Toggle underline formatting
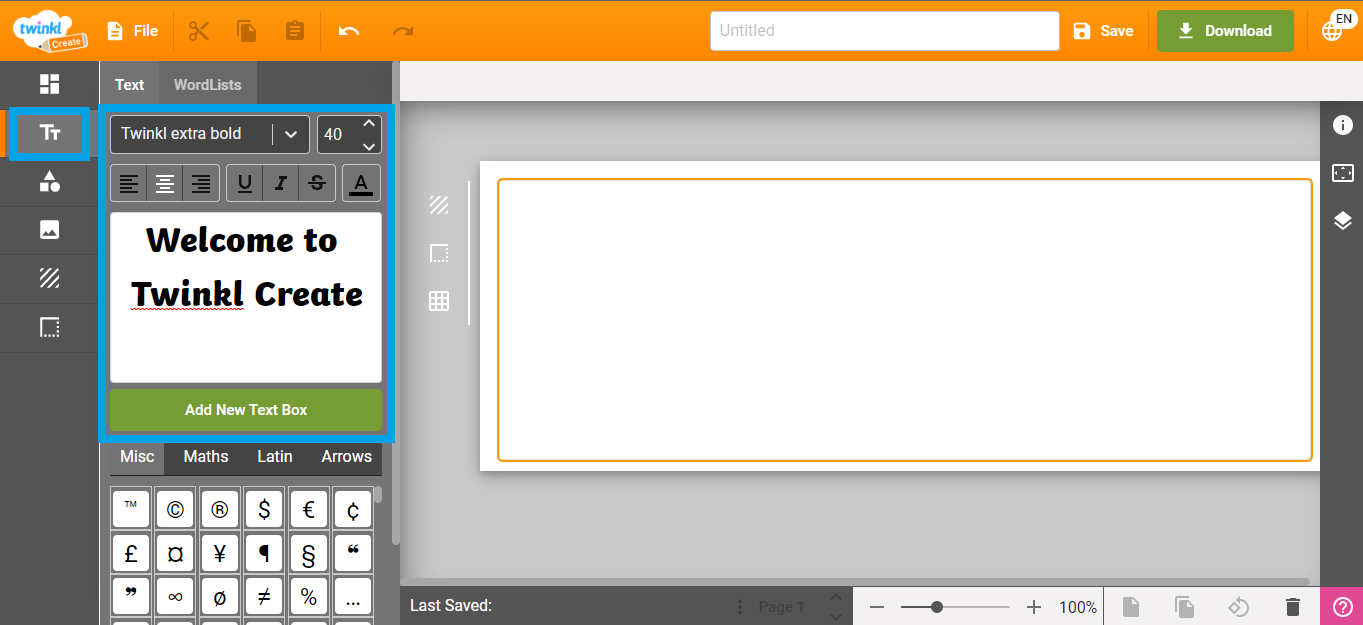Viewport: 1363px width, 625px height. click(x=245, y=183)
